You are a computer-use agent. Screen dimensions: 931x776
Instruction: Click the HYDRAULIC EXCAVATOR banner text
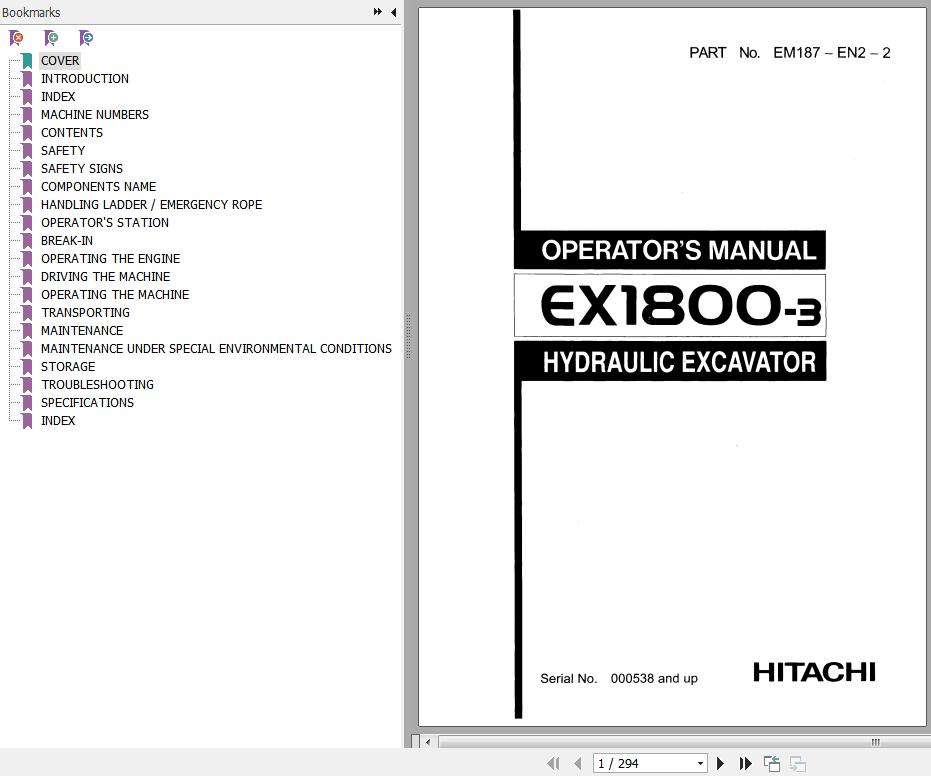point(679,362)
